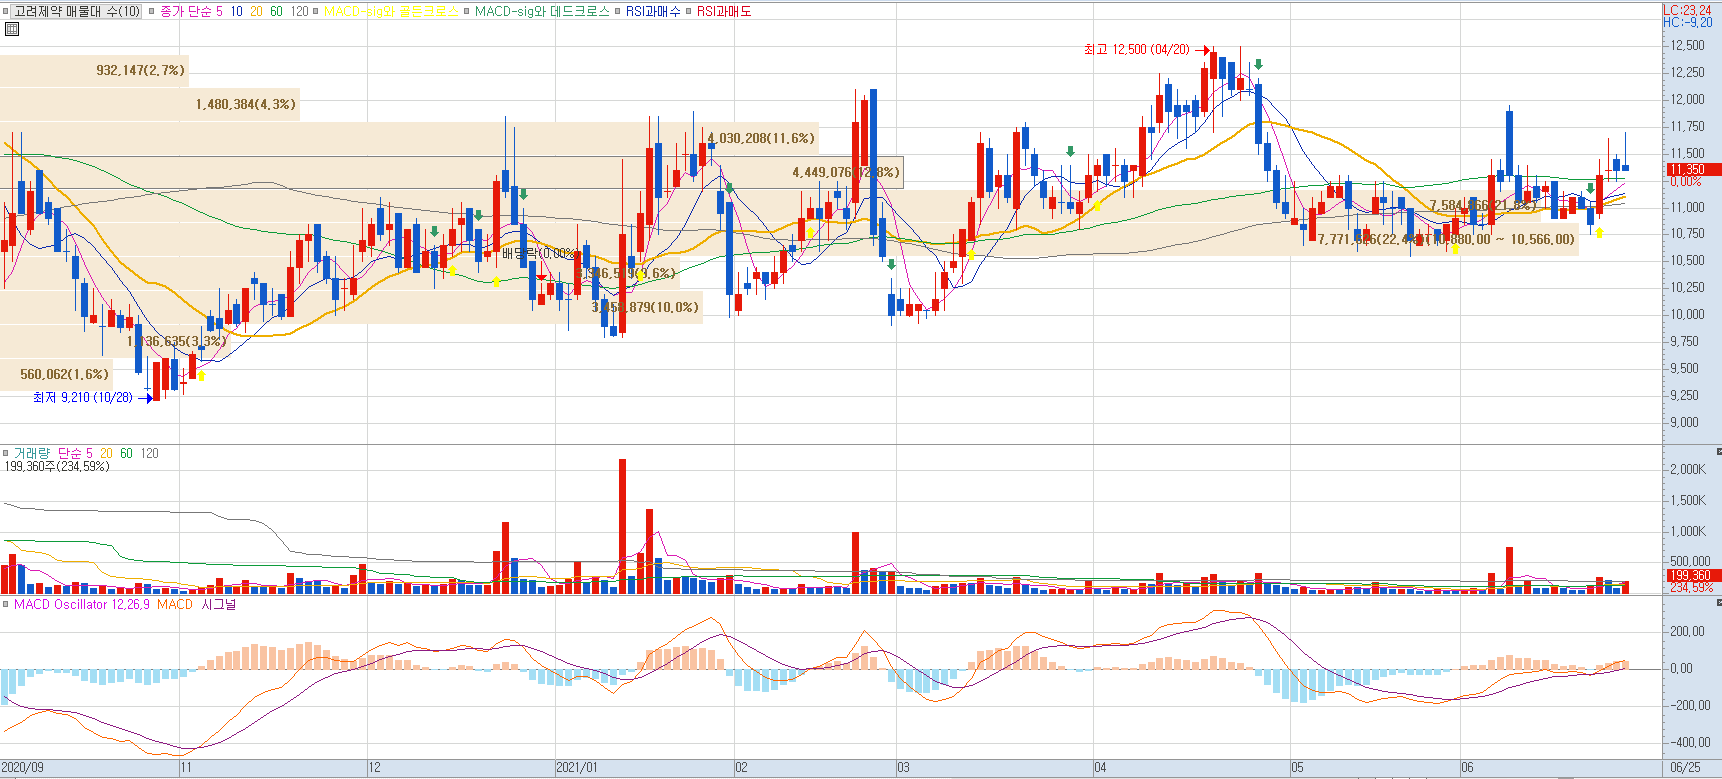Toggle the RSI과매도 indicator box

[688, 12]
